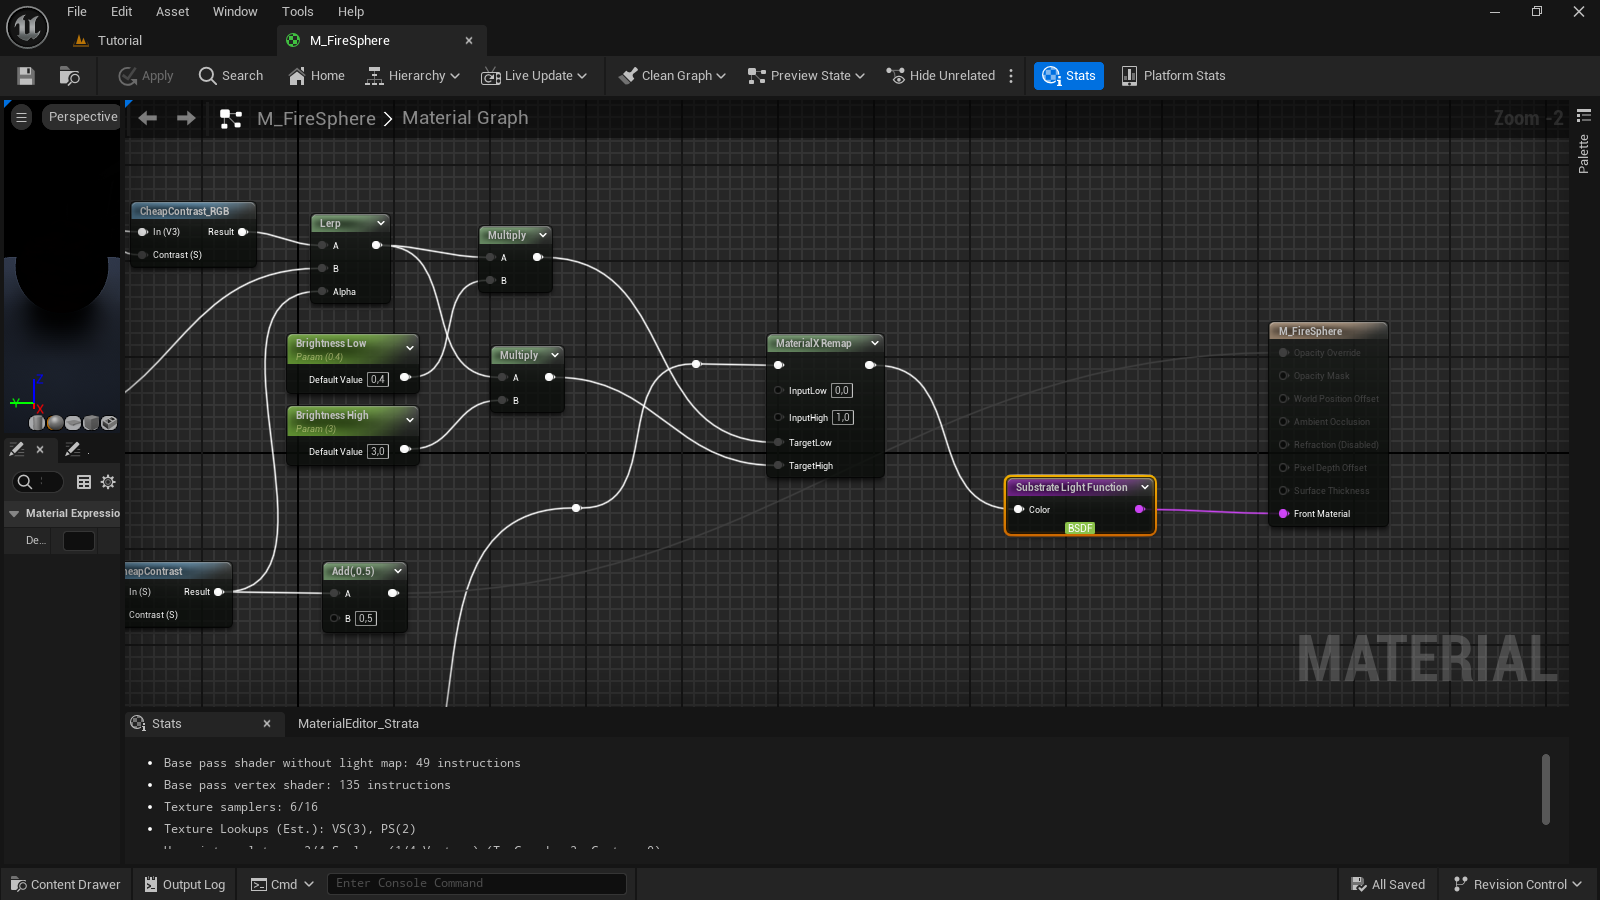Open the Palette side panel

(x=1583, y=142)
